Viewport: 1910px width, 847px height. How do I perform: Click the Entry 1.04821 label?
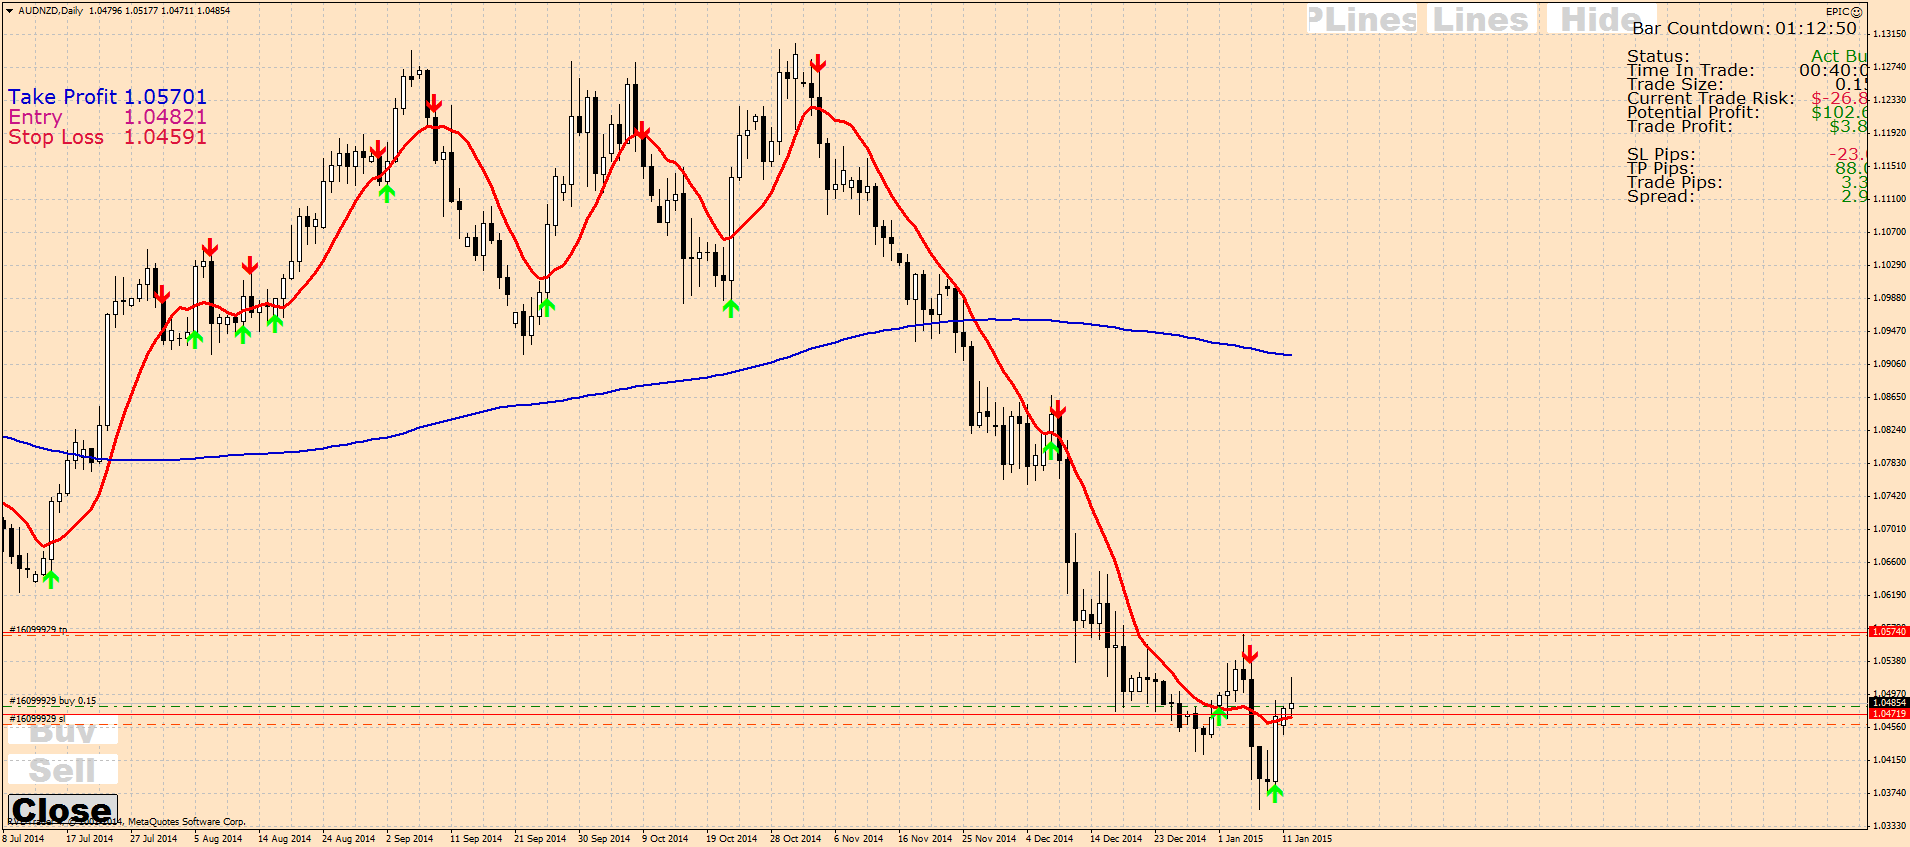point(108,117)
